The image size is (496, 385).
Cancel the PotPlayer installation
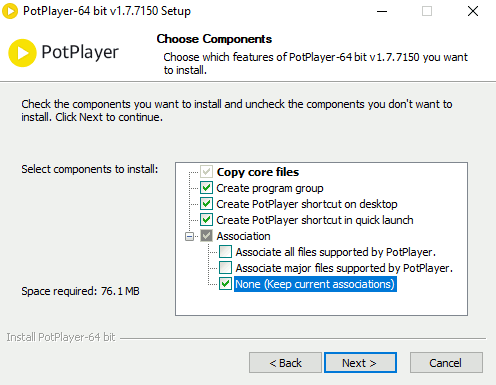pyautogui.click(x=446, y=363)
